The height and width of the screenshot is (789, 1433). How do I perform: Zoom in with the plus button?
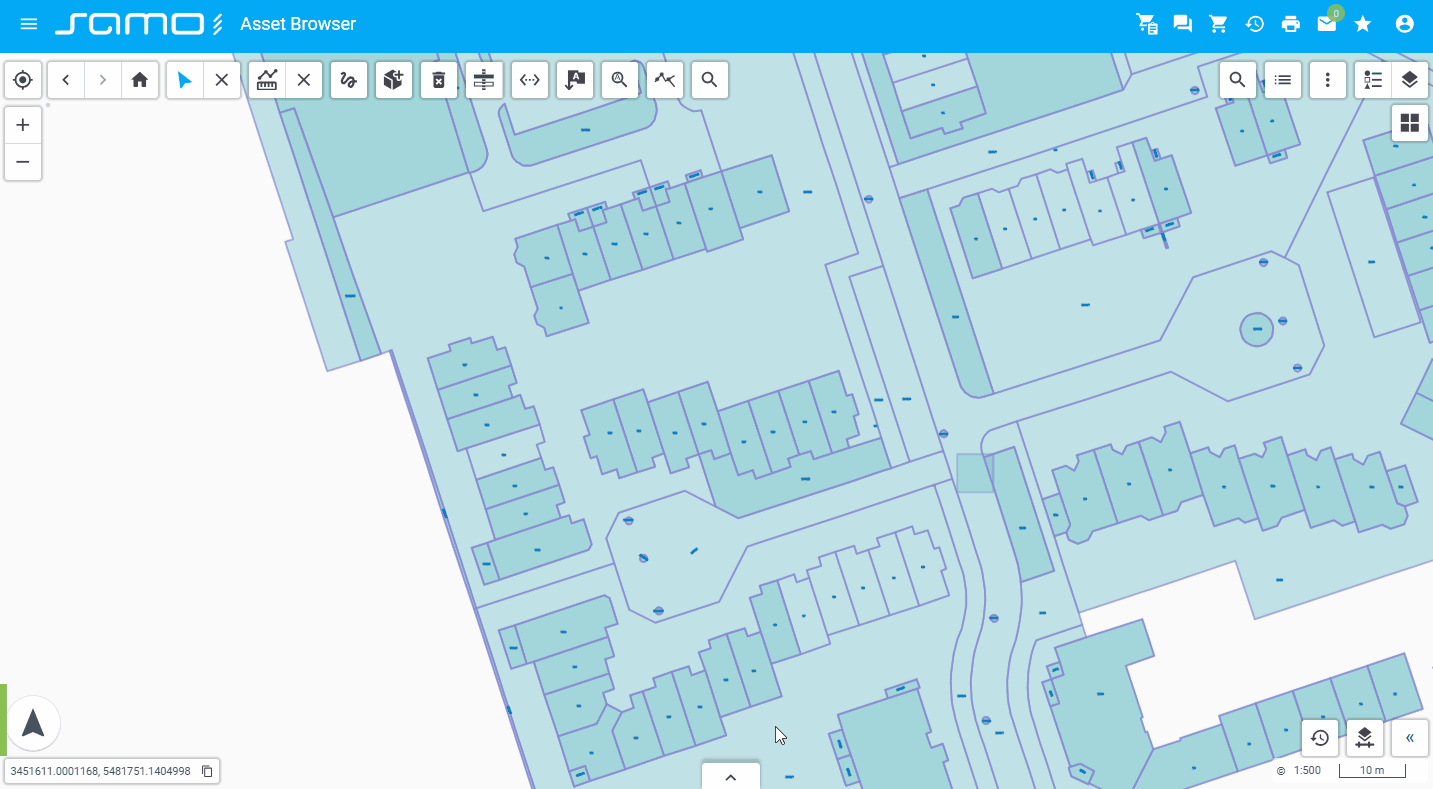point(23,125)
